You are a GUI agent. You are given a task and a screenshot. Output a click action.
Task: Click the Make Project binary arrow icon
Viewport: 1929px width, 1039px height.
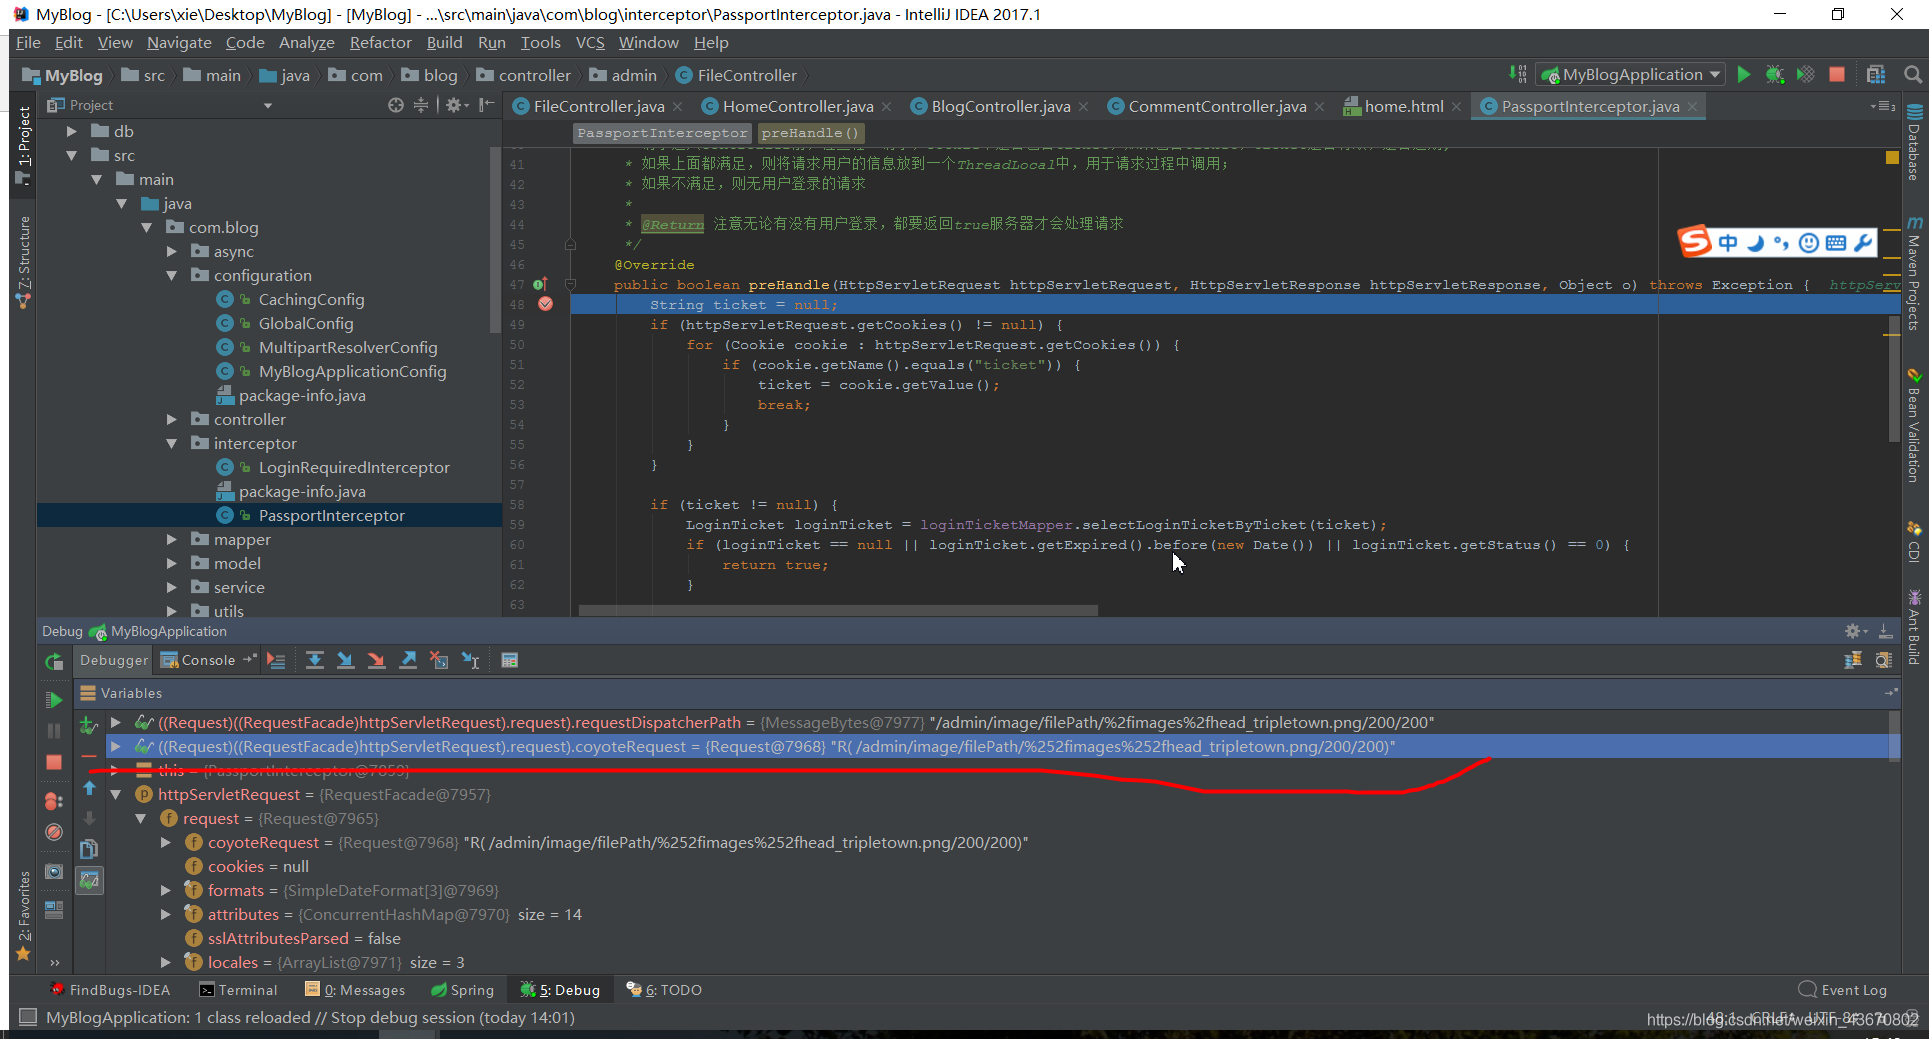click(1518, 75)
